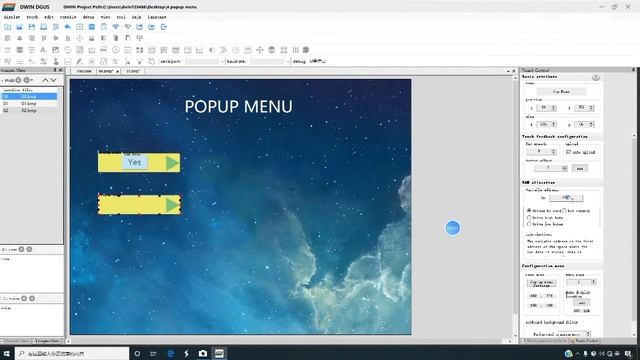Switch to the Welcome tab
Image resolution: width=640 pixels, height=360 pixels.
pyautogui.click(x=84, y=71)
